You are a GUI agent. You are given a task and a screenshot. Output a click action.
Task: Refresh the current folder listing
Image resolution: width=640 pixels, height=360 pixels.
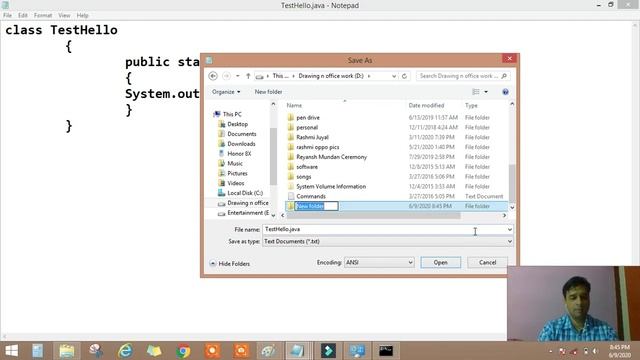point(404,76)
